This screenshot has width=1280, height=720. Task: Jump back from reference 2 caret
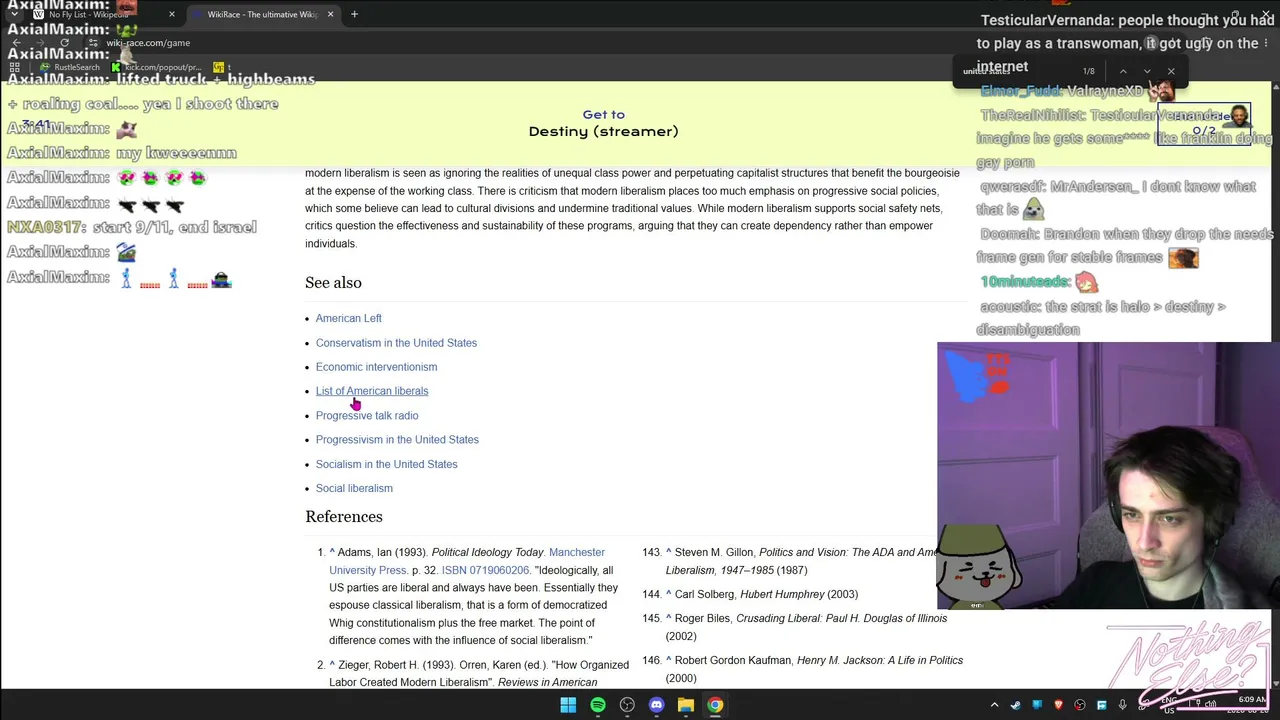pyautogui.click(x=333, y=665)
